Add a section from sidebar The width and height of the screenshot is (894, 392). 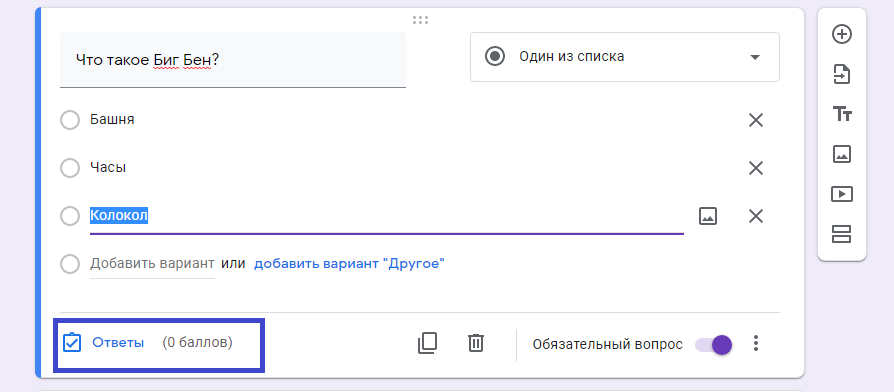pyautogui.click(x=842, y=234)
